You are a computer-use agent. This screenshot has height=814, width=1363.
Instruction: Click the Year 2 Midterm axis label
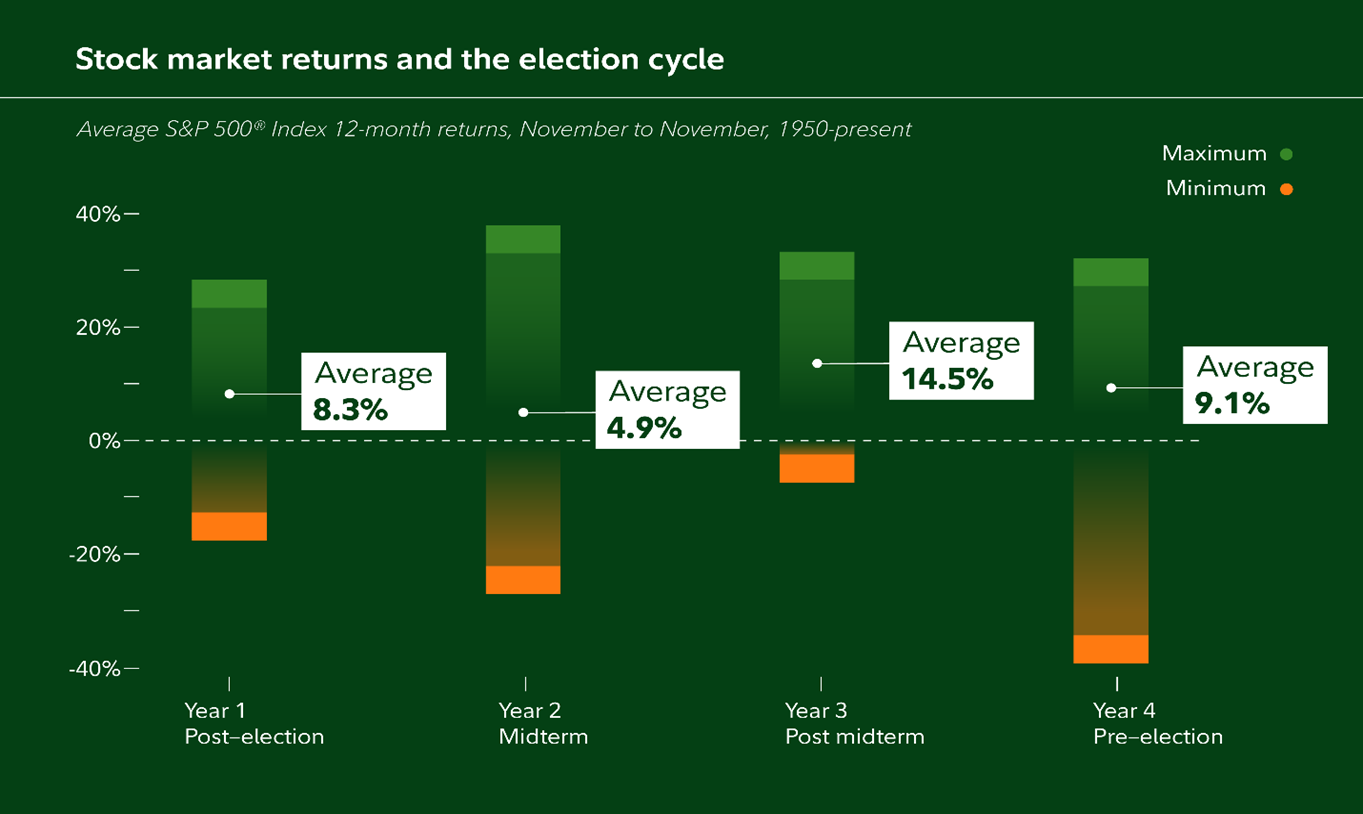(x=543, y=724)
